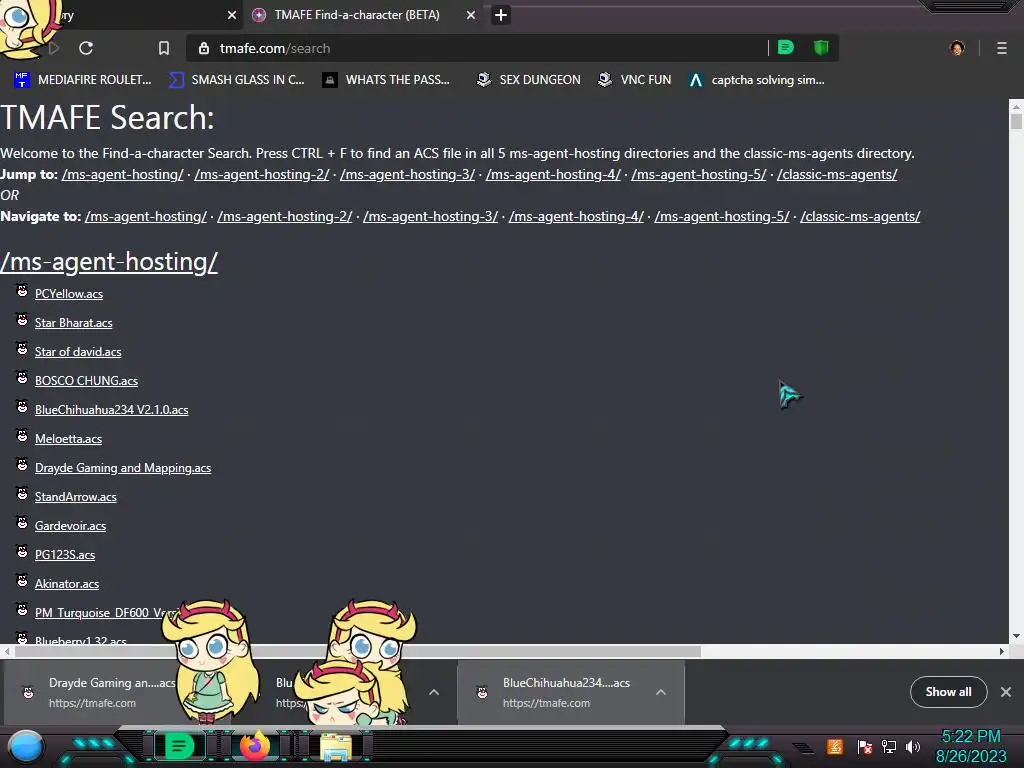Click the vertical scrollbar down arrow
Viewport: 1024px width, 768px height.
tap(1016, 636)
